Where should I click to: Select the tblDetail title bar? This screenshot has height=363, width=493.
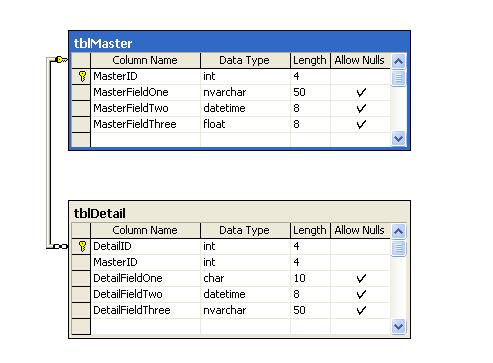pyautogui.click(x=239, y=213)
